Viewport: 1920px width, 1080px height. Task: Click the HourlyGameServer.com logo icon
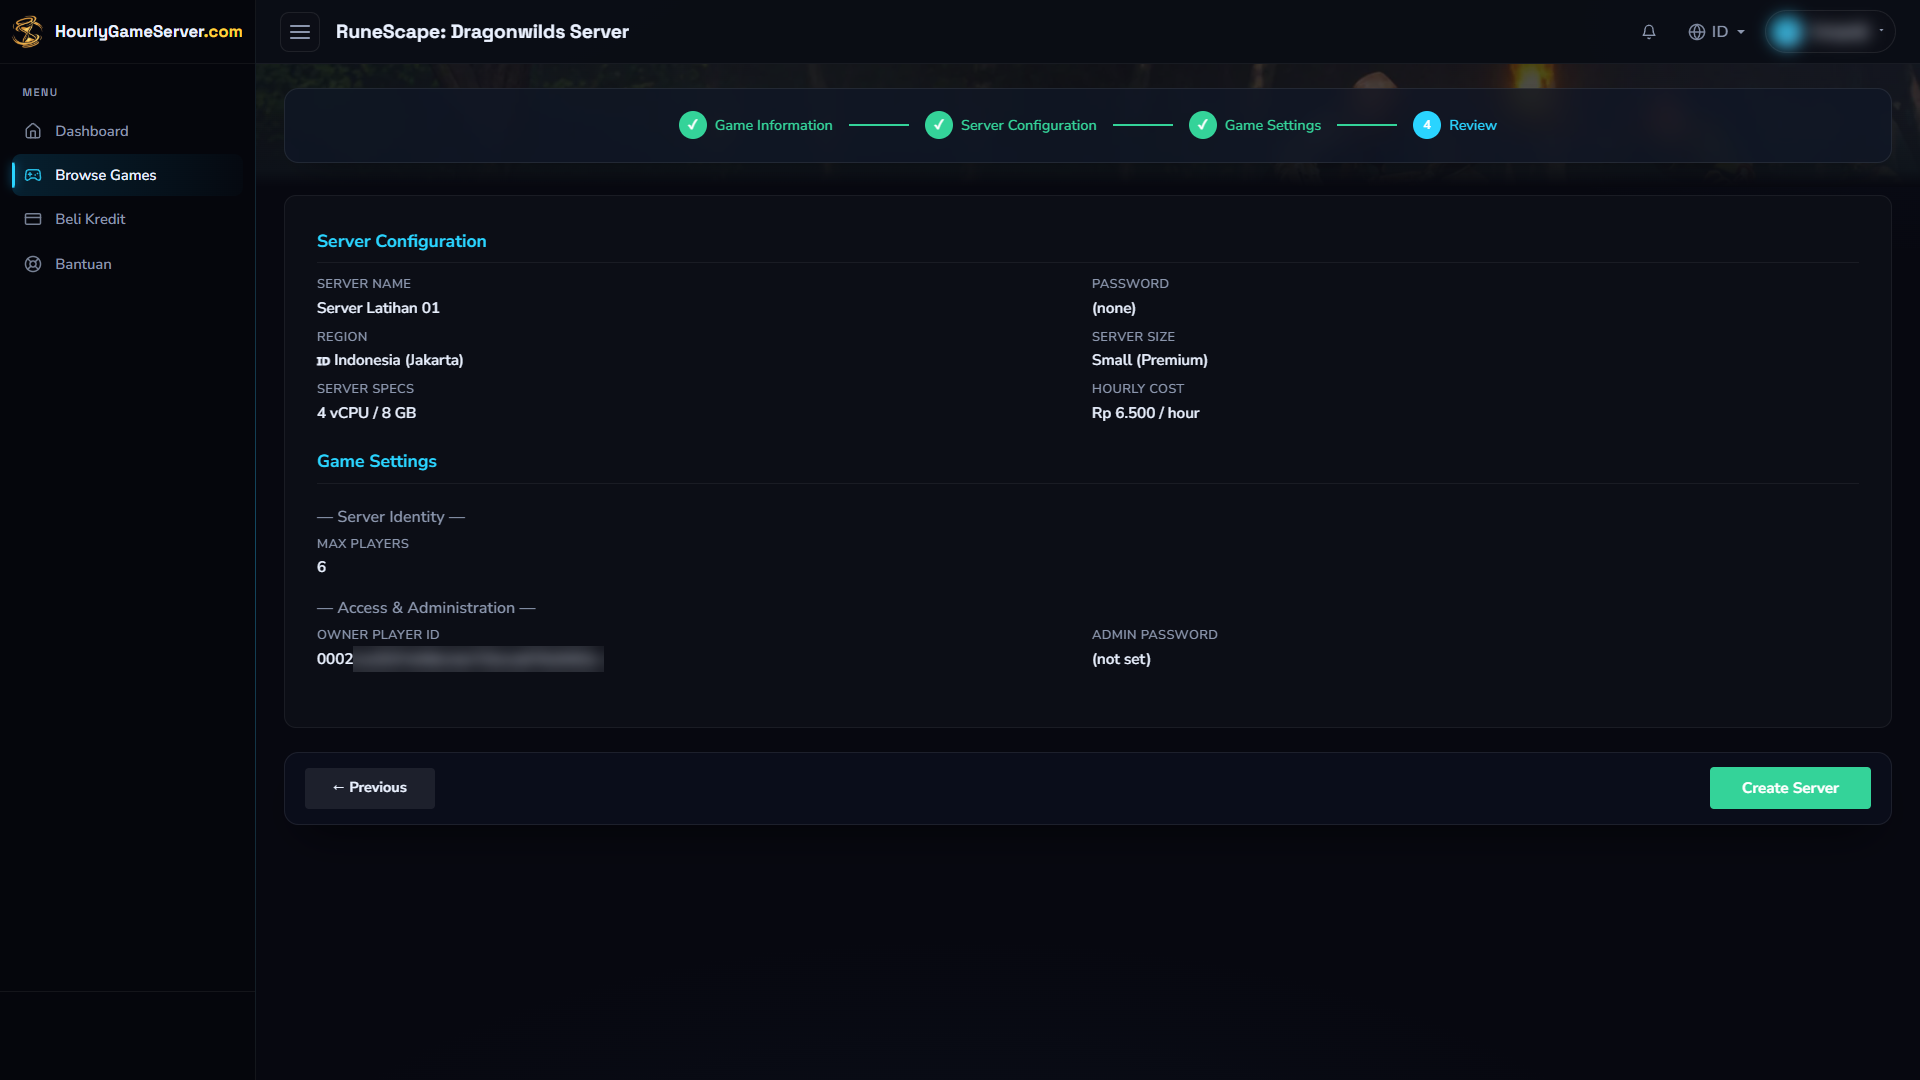coord(27,31)
